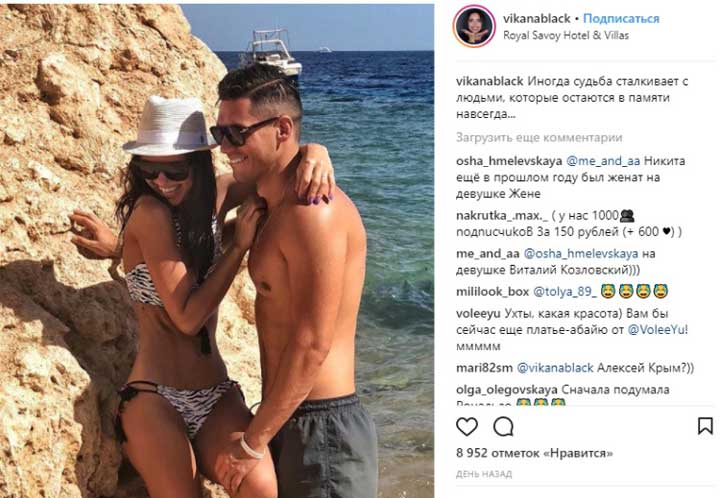Open osha_hmelevskaya commenter profile

coord(509,161)
